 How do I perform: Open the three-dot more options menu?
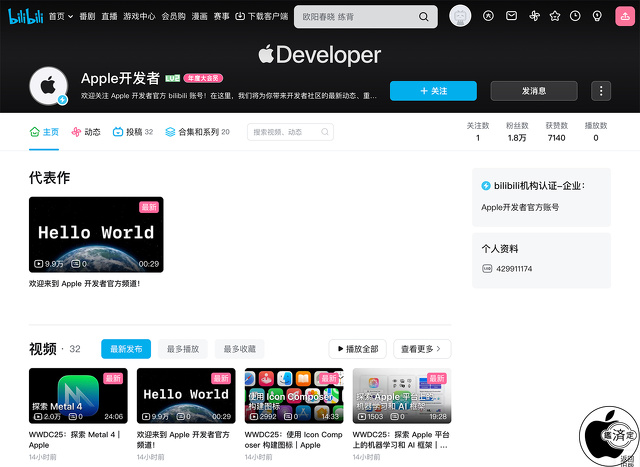[601, 91]
